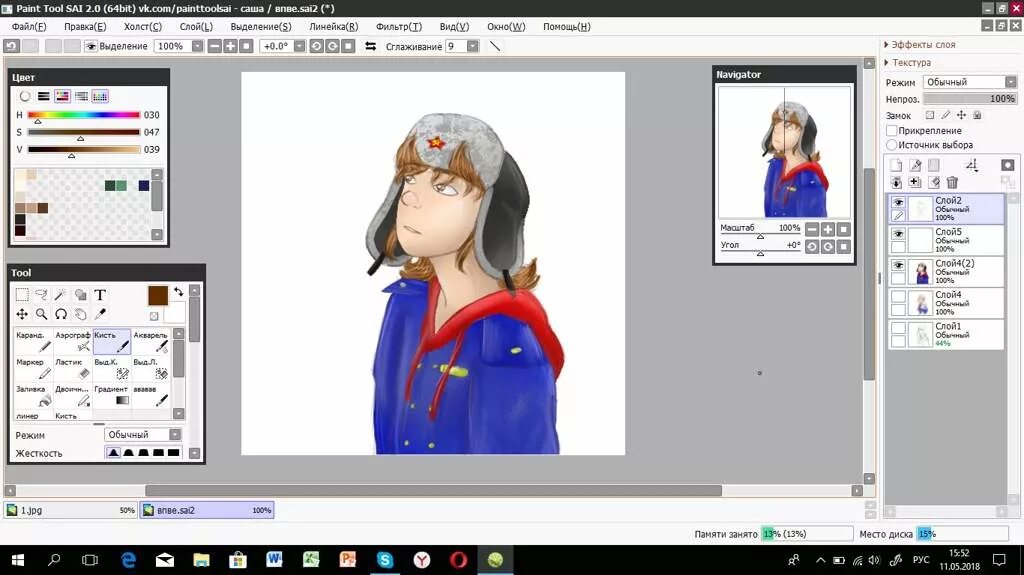The height and width of the screenshot is (575, 1024).
Task: Open the brush Режим Обычный dropdown
Action: 143,435
